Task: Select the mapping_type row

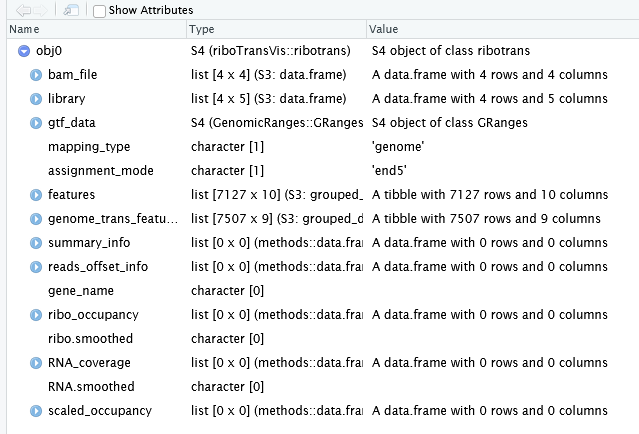Action: (x=323, y=147)
